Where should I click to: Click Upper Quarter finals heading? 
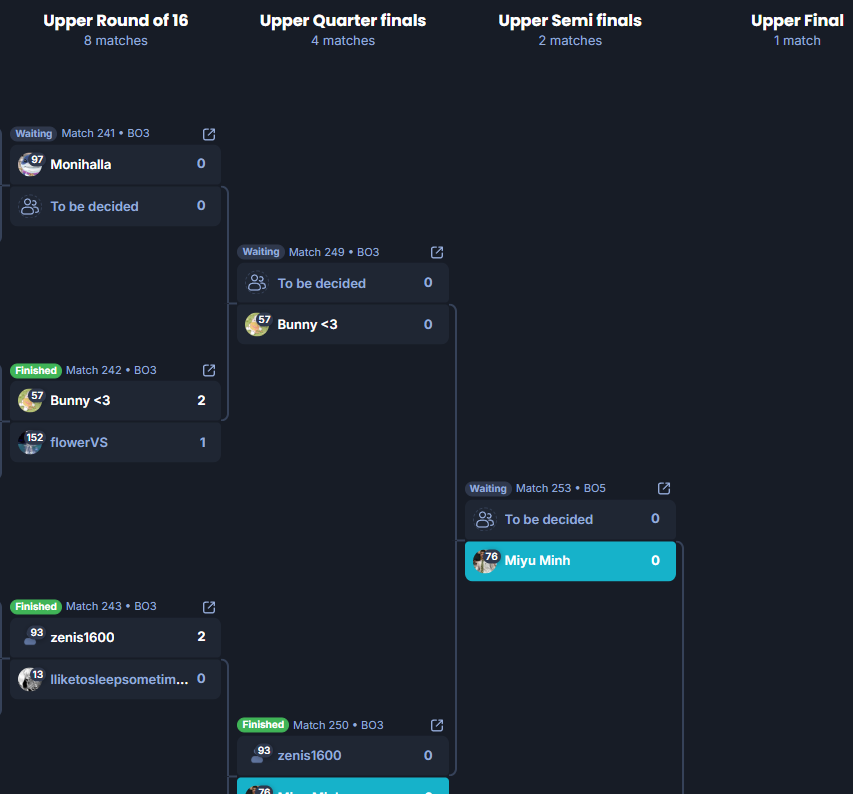[343, 21]
